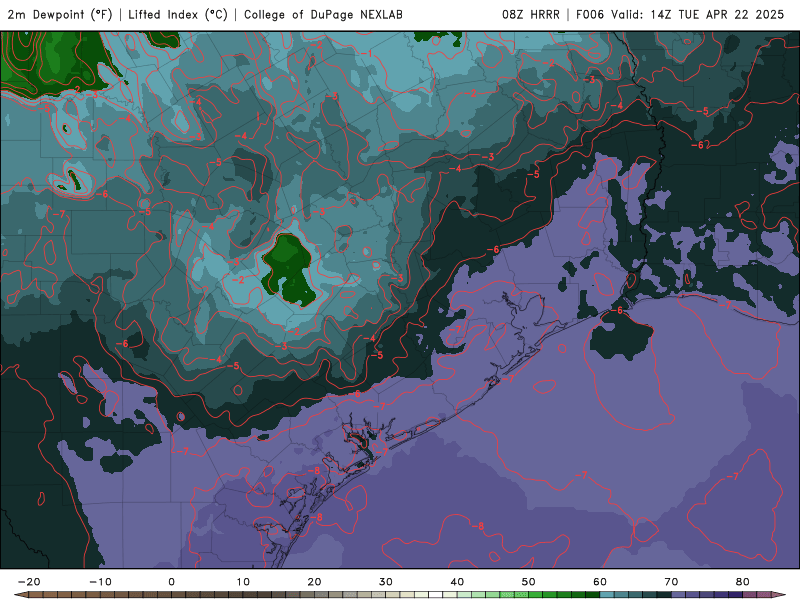This screenshot has height=600, width=800.
Task: Click the brown color bar segment under -20
Action: (x=36, y=595)
